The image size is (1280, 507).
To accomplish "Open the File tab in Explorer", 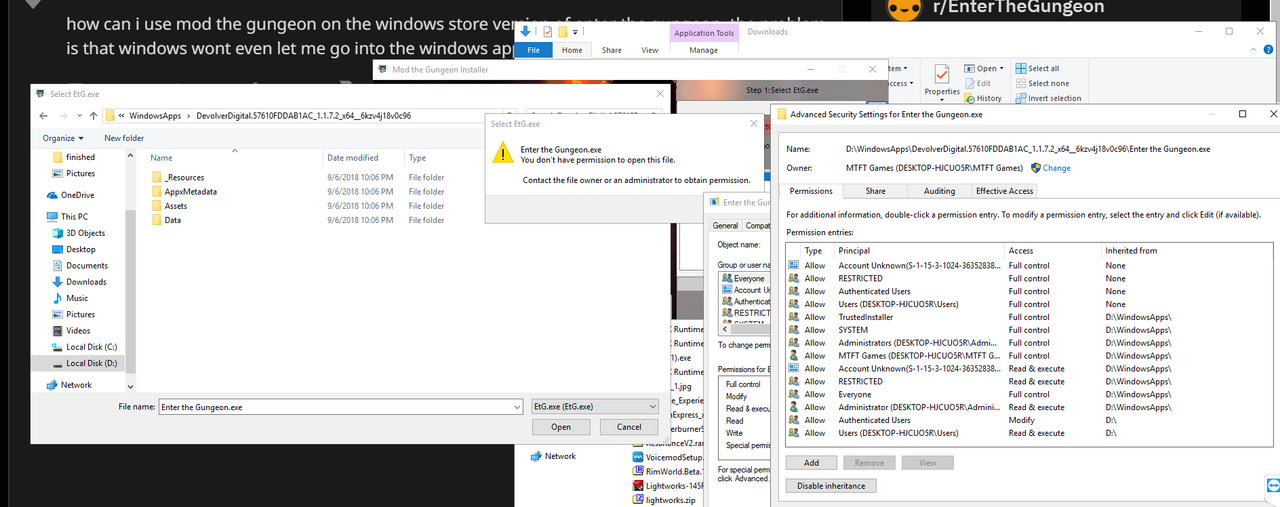I will tap(533, 50).
